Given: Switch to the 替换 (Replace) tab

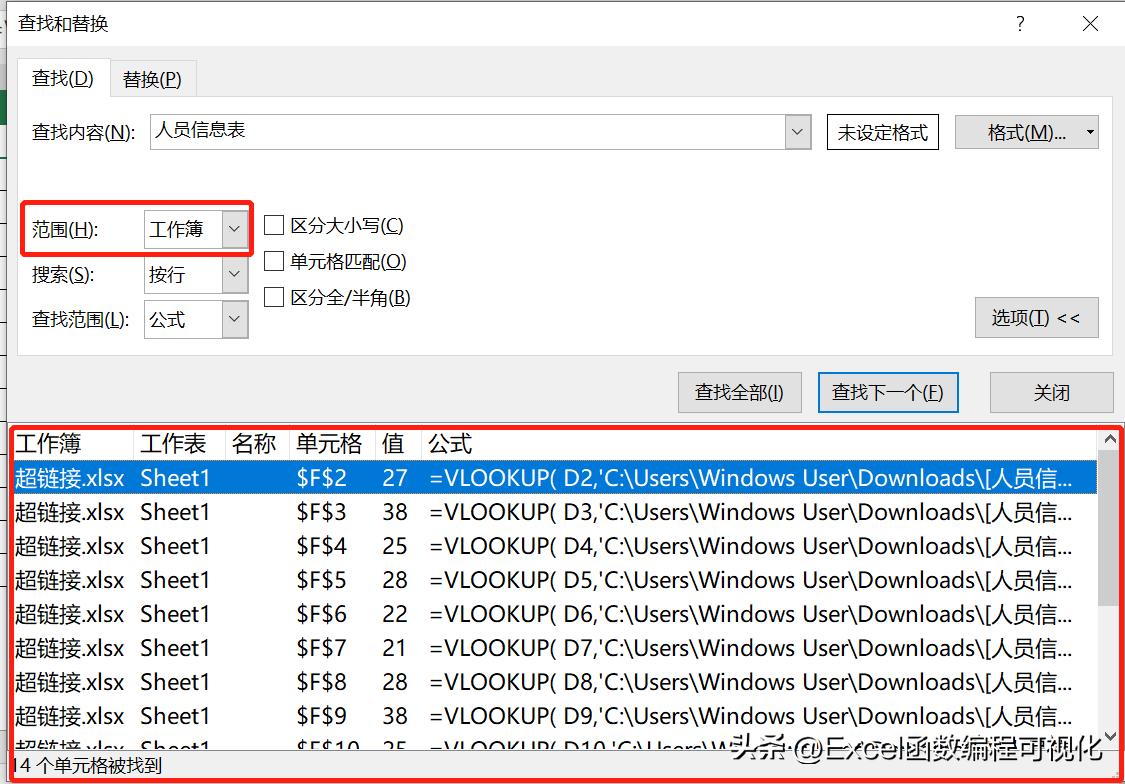Looking at the screenshot, I should tap(152, 78).
